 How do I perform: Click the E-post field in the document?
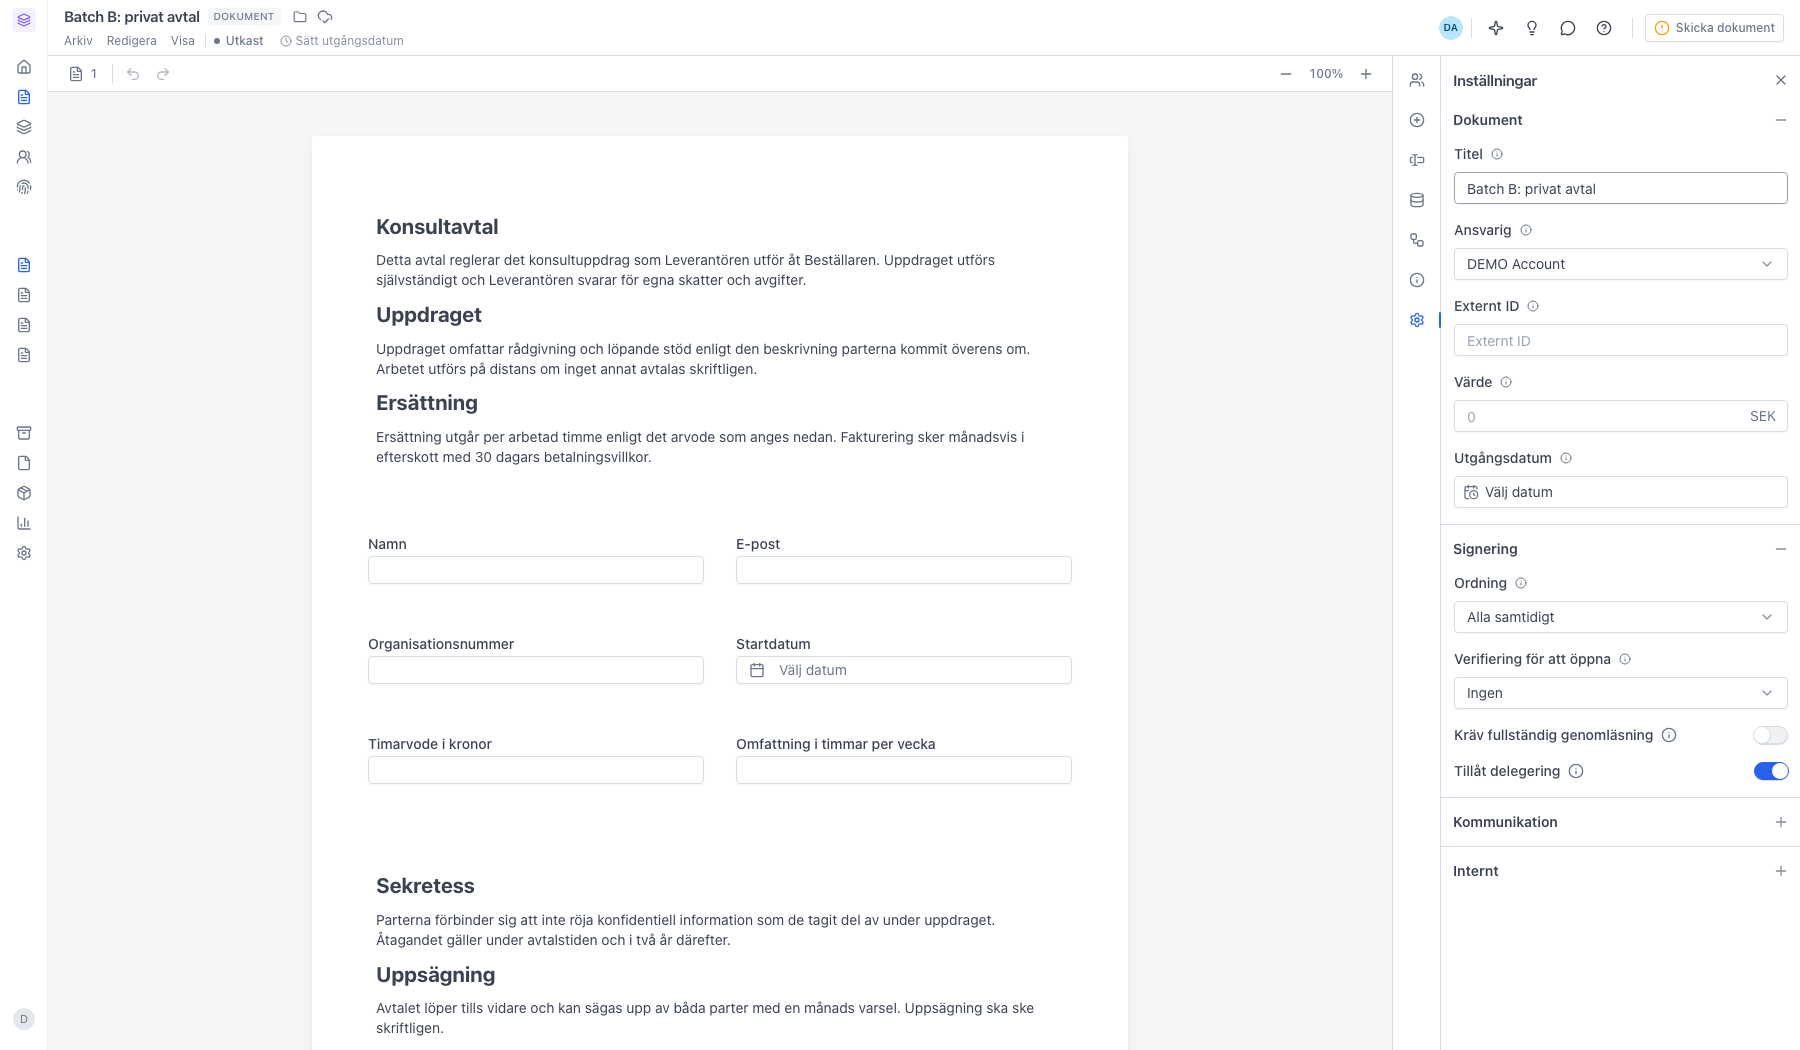click(904, 570)
